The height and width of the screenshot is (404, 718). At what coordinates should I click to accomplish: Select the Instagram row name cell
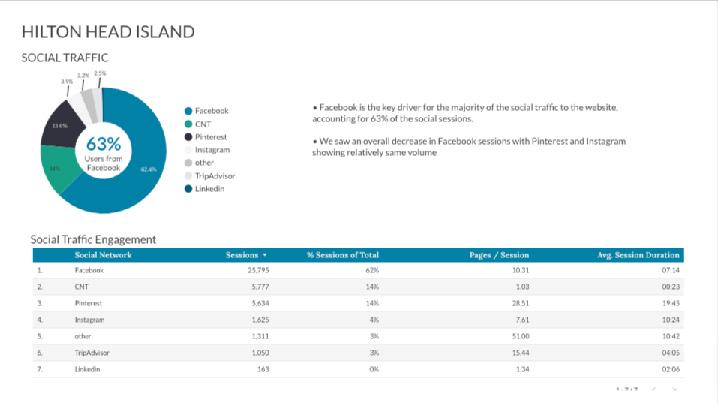[x=89, y=320]
